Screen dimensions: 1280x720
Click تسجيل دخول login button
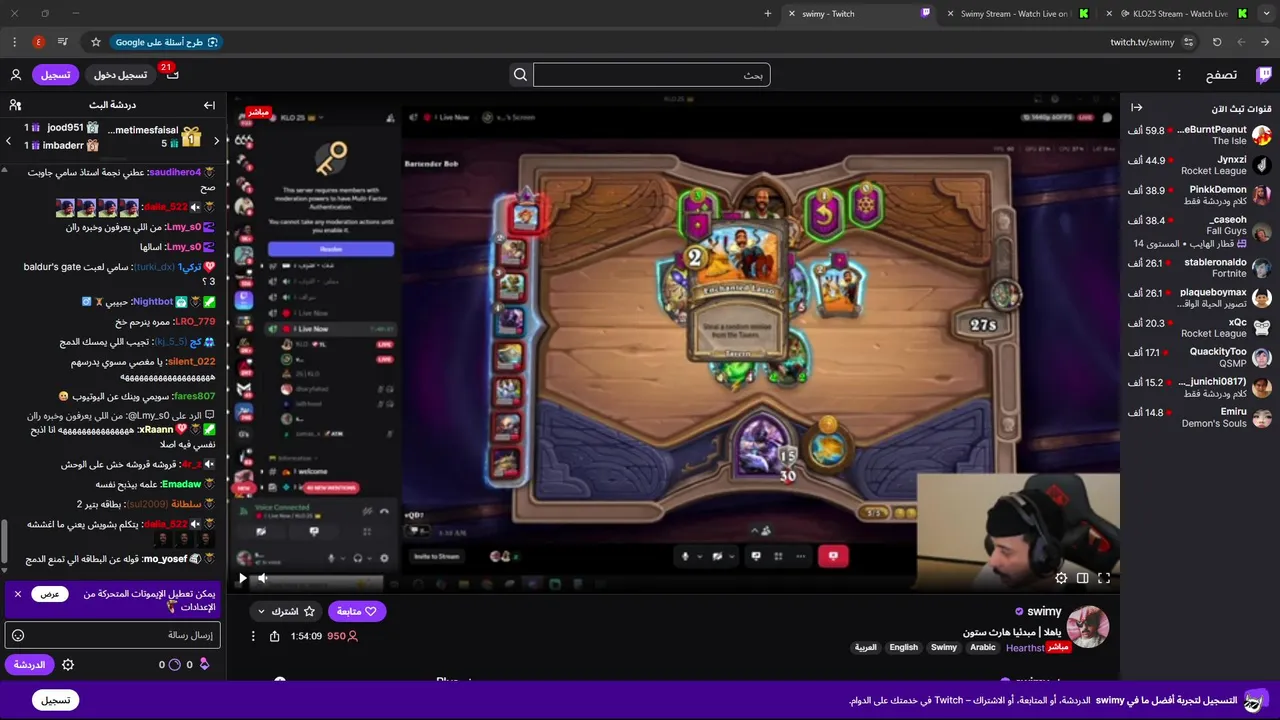click(121, 75)
